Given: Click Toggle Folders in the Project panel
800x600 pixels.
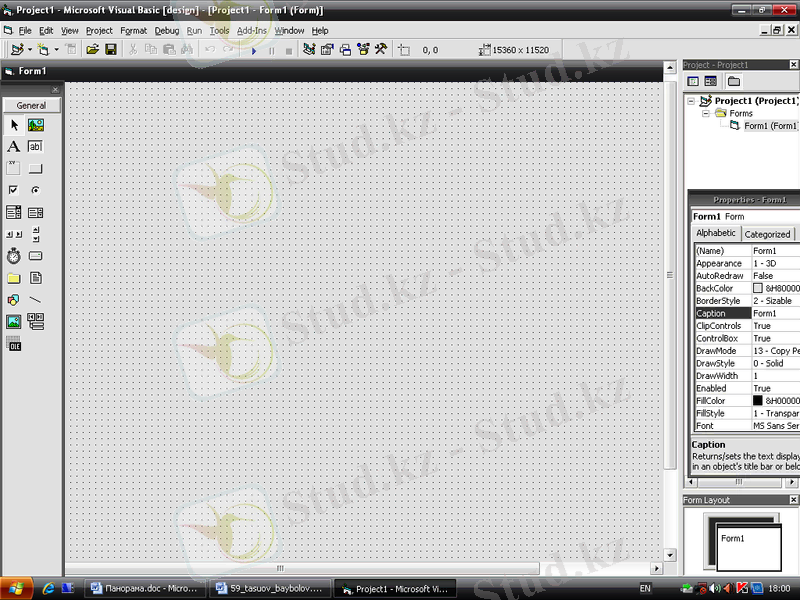Looking at the screenshot, I should (734, 81).
